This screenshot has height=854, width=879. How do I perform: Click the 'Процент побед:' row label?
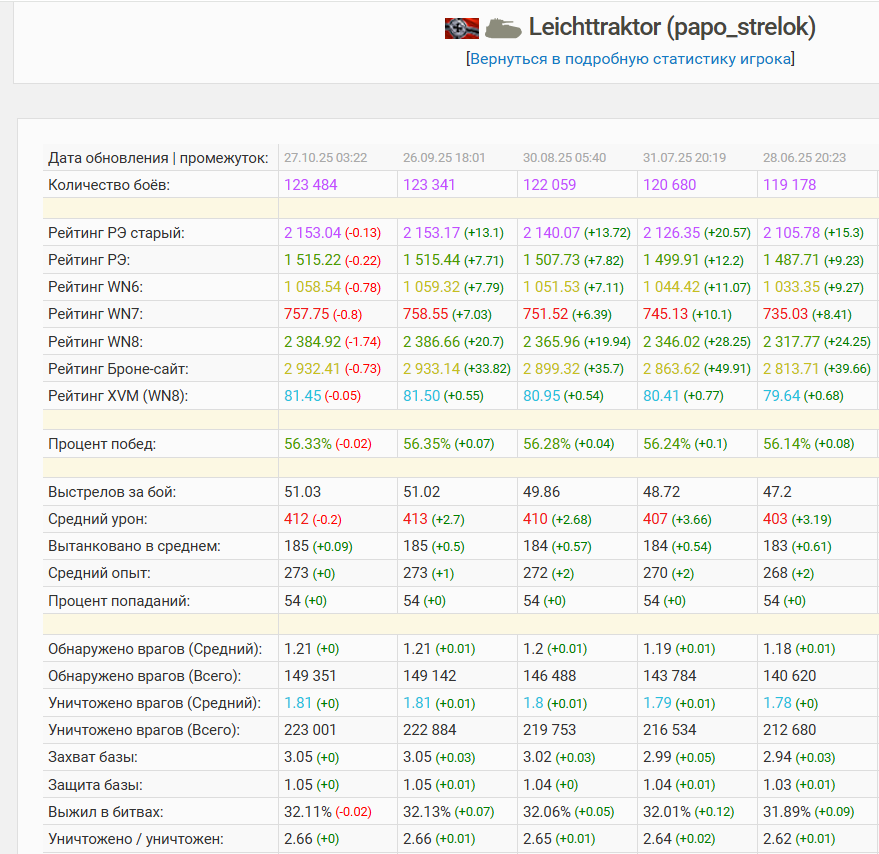point(102,444)
